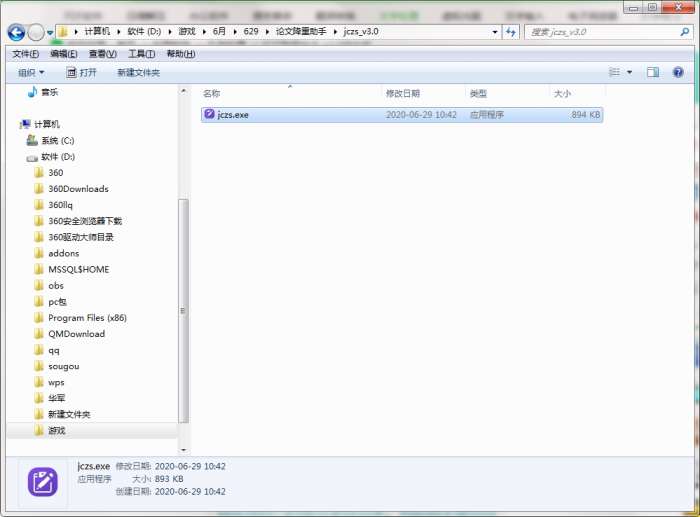Open the 文件(F) menu

click(x=25, y=54)
